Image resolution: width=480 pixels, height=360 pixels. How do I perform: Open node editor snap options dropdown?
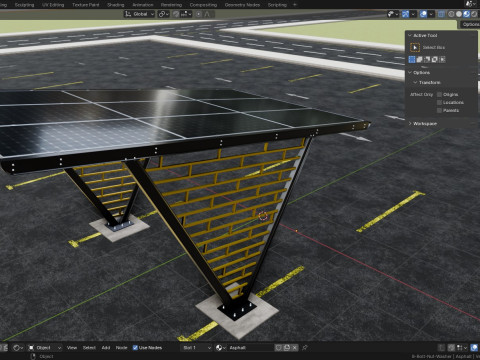click(x=461, y=348)
